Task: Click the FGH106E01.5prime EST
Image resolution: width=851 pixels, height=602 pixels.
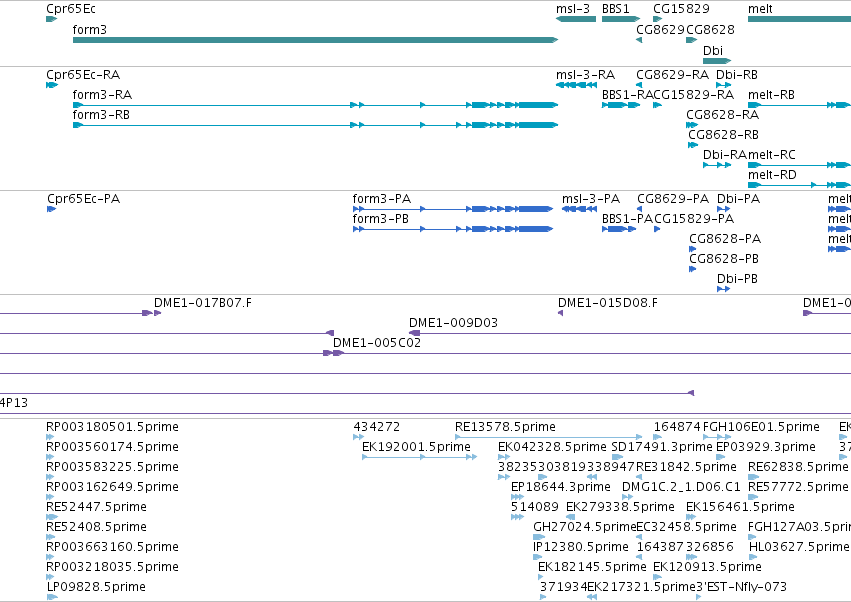Action: pyautogui.click(x=717, y=437)
